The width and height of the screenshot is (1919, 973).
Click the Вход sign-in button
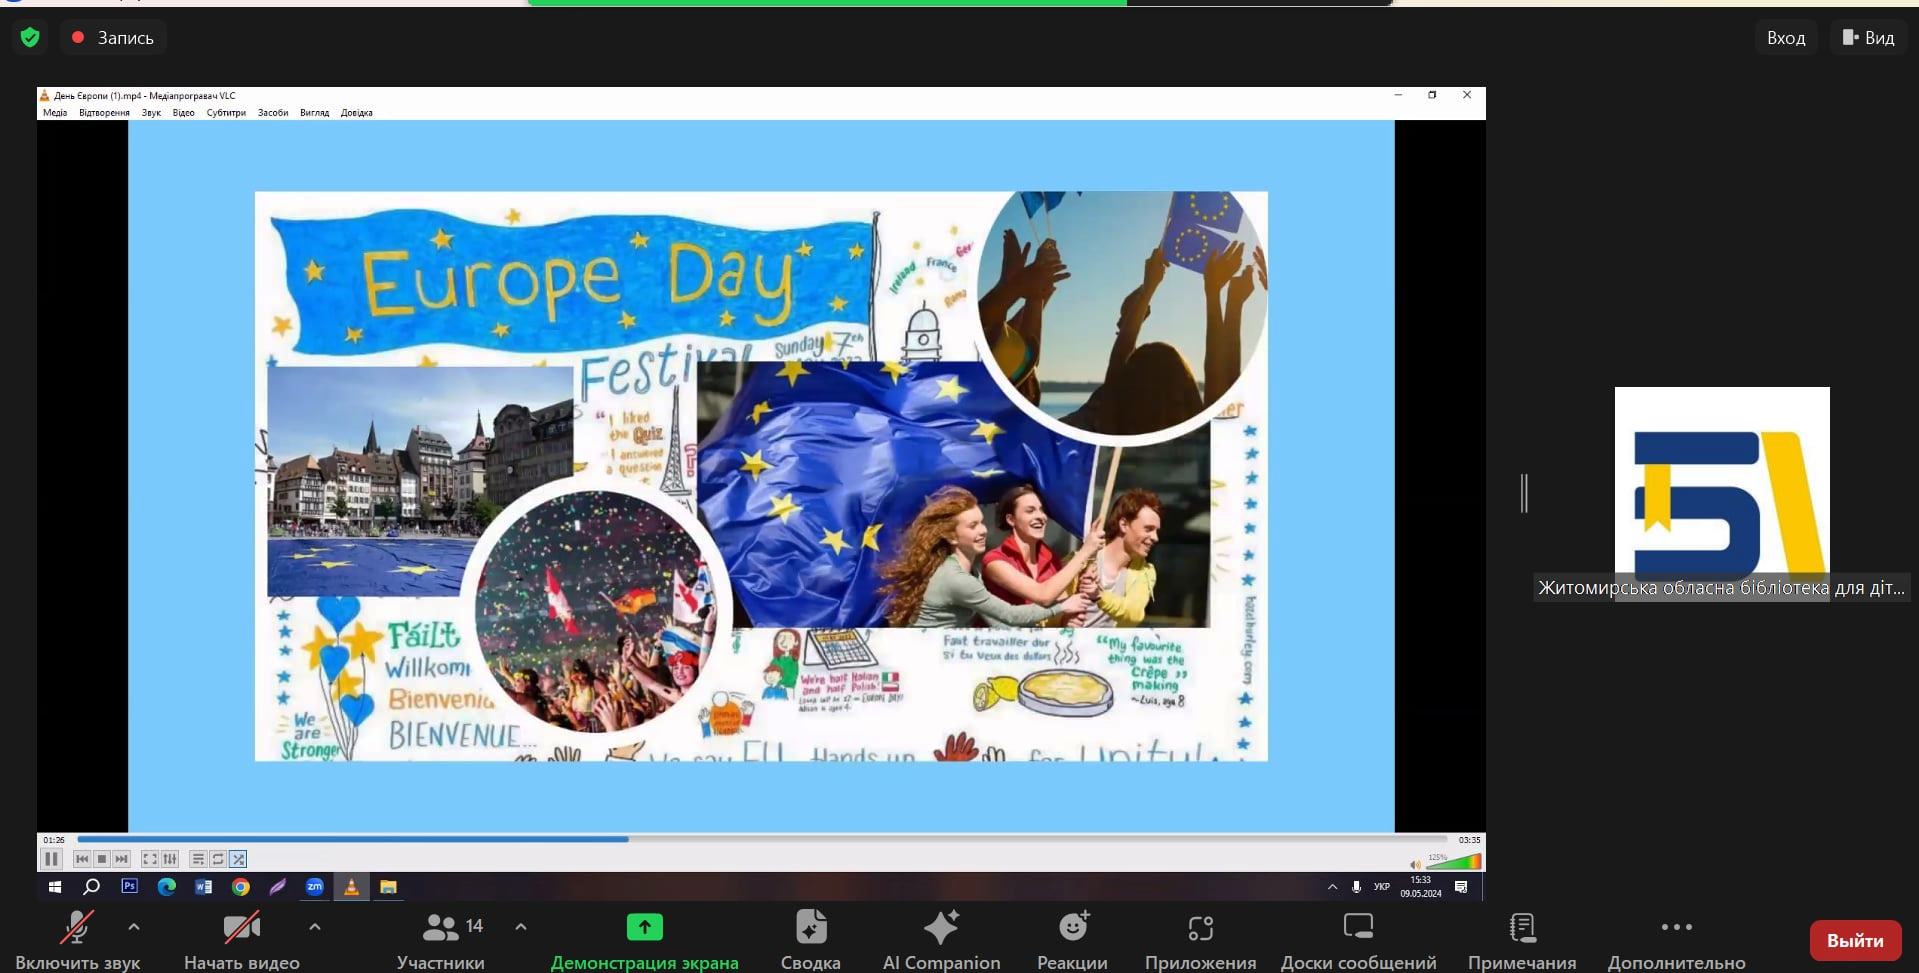(1785, 38)
